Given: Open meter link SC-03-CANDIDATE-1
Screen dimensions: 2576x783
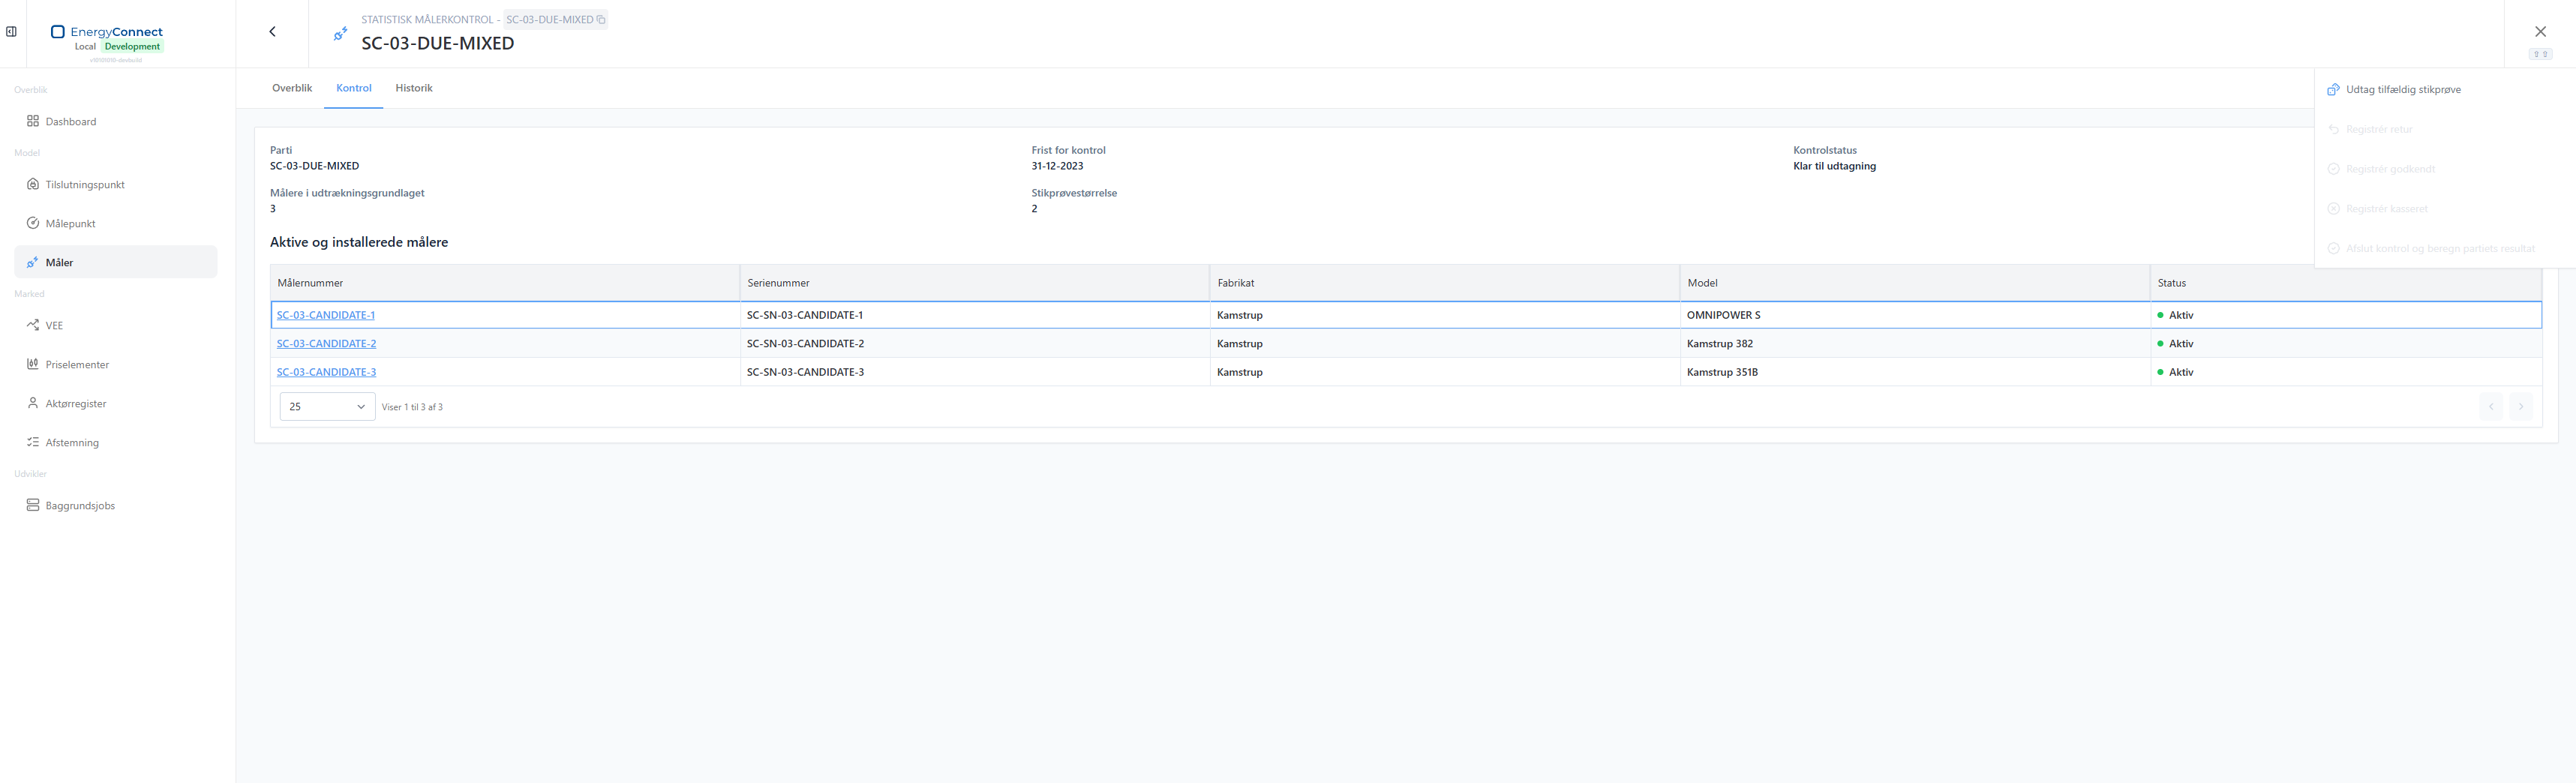Looking at the screenshot, I should point(326,315).
